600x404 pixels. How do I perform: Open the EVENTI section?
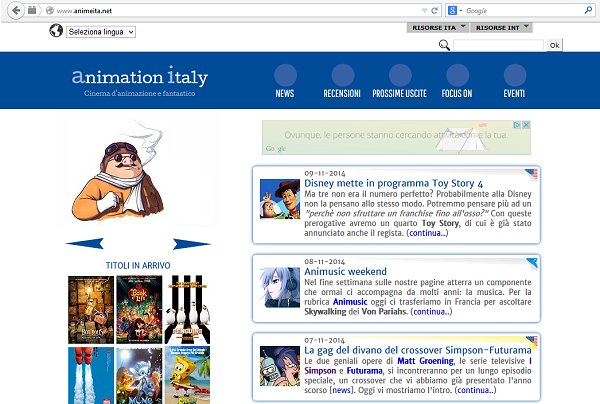pyautogui.click(x=514, y=81)
